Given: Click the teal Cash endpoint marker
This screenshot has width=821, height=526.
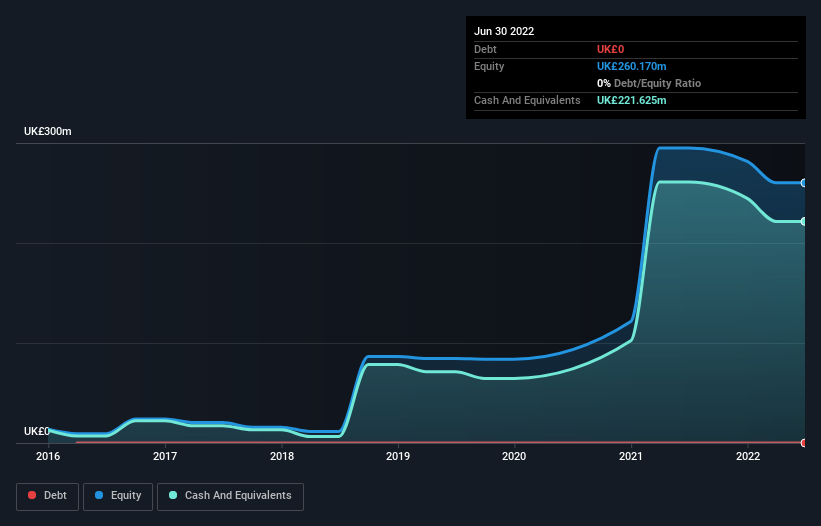Looking at the screenshot, I should tap(804, 221).
